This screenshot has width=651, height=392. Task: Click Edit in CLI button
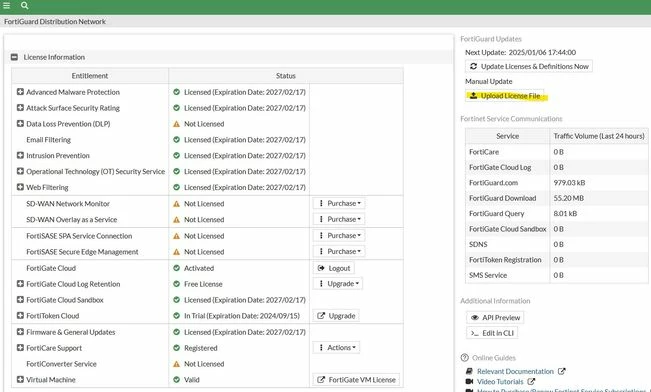pos(492,333)
